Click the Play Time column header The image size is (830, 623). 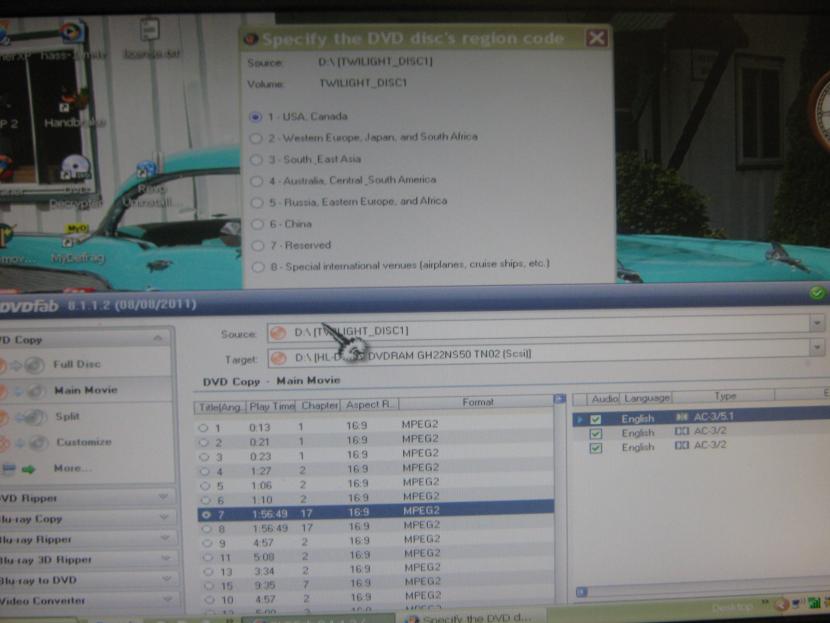click(x=271, y=407)
